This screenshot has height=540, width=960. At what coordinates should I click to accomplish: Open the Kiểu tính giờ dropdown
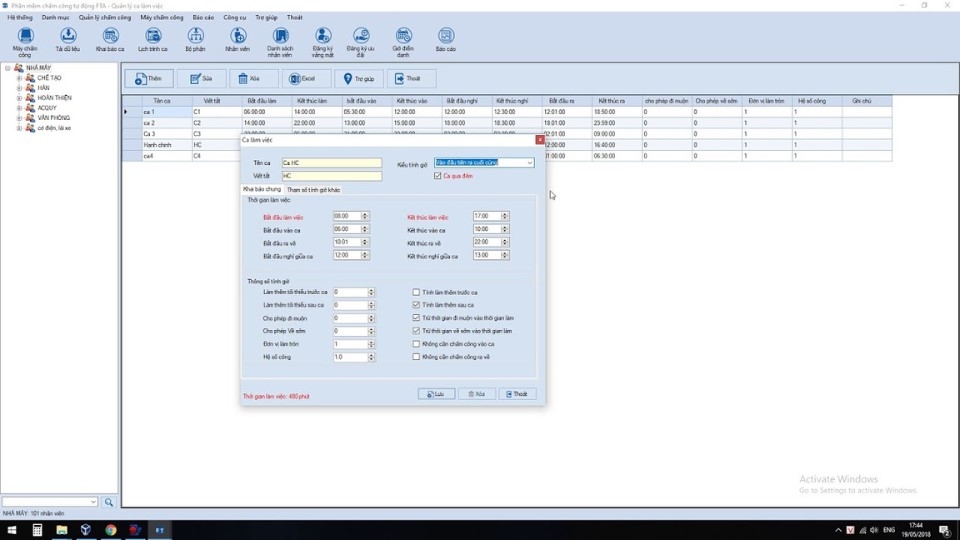pyautogui.click(x=529, y=162)
